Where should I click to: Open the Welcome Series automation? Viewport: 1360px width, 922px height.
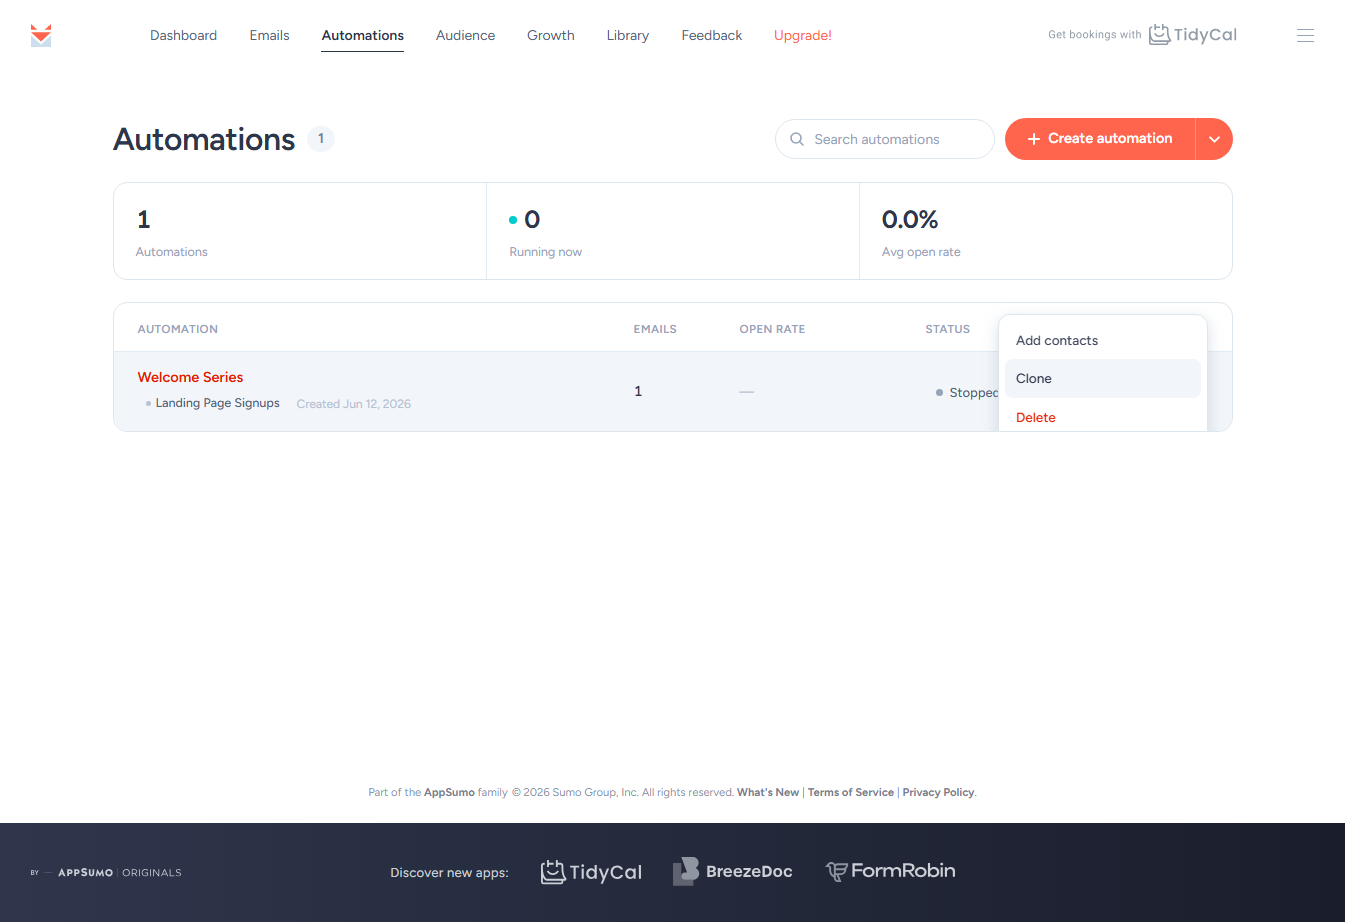click(x=190, y=377)
